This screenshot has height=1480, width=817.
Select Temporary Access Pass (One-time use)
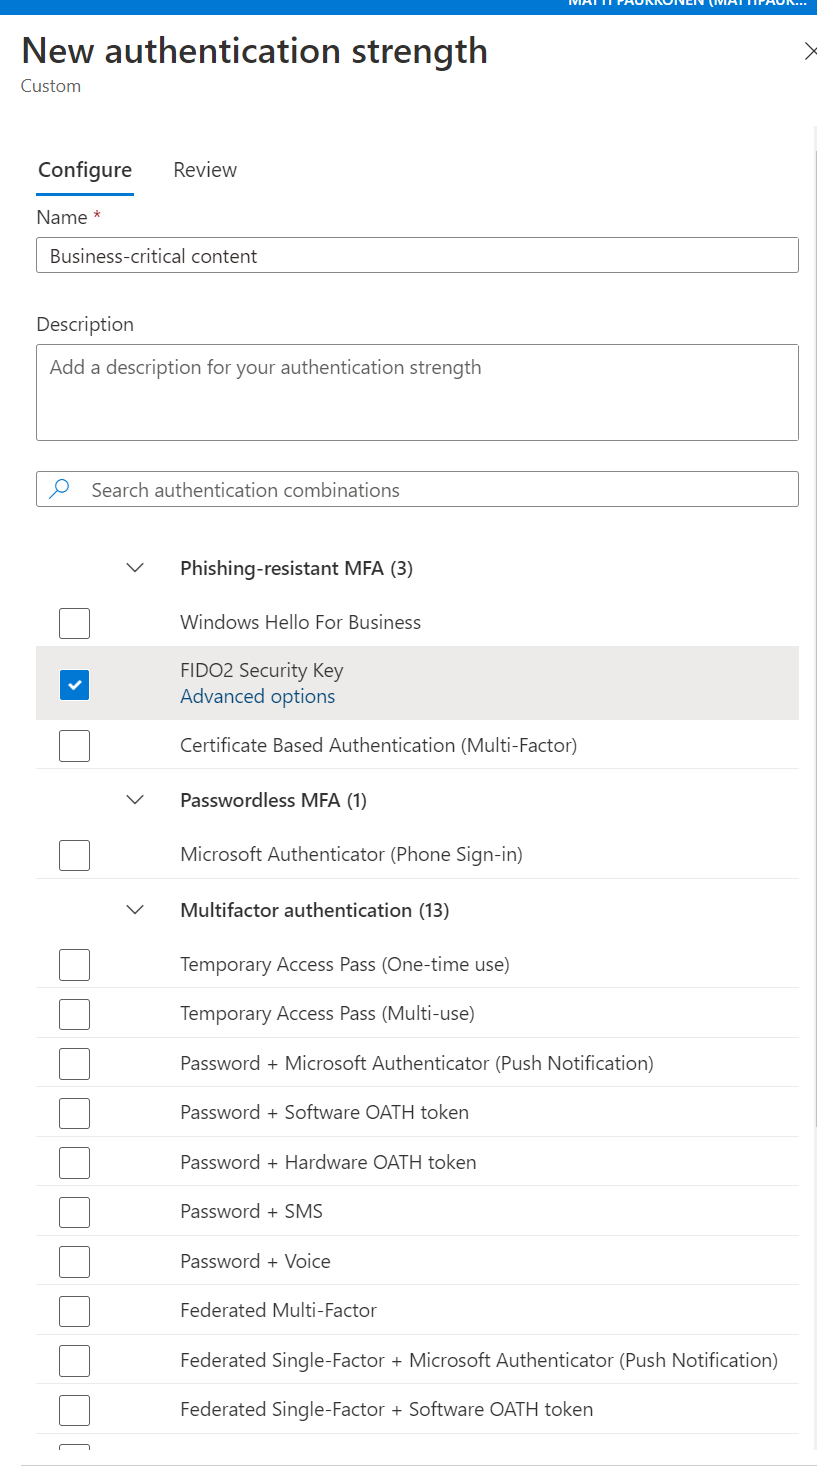(74, 964)
